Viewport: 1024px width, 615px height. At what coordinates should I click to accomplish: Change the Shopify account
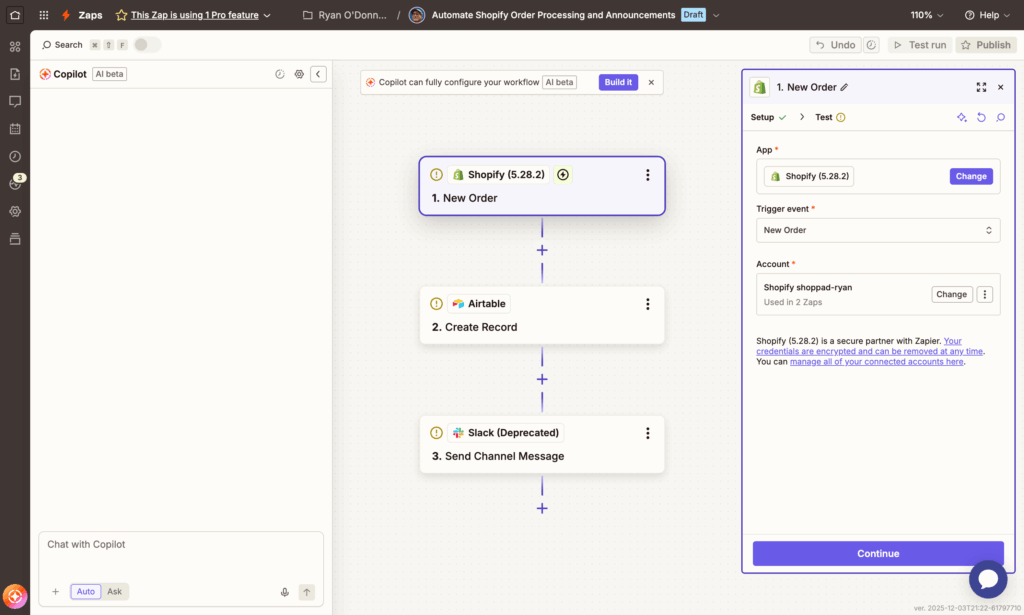click(x=952, y=294)
